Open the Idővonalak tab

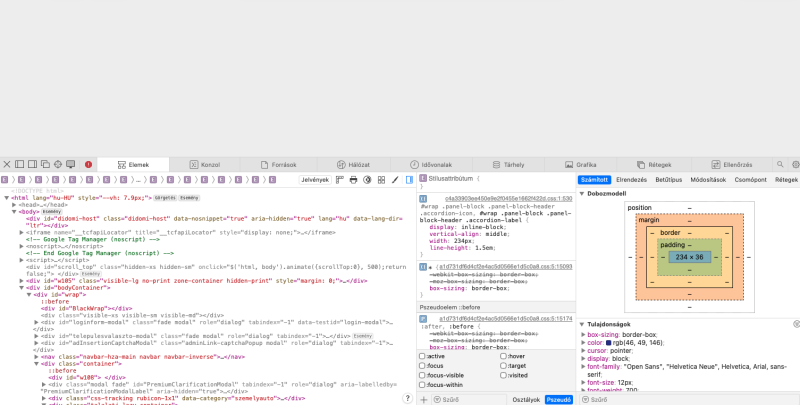[431, 165]
